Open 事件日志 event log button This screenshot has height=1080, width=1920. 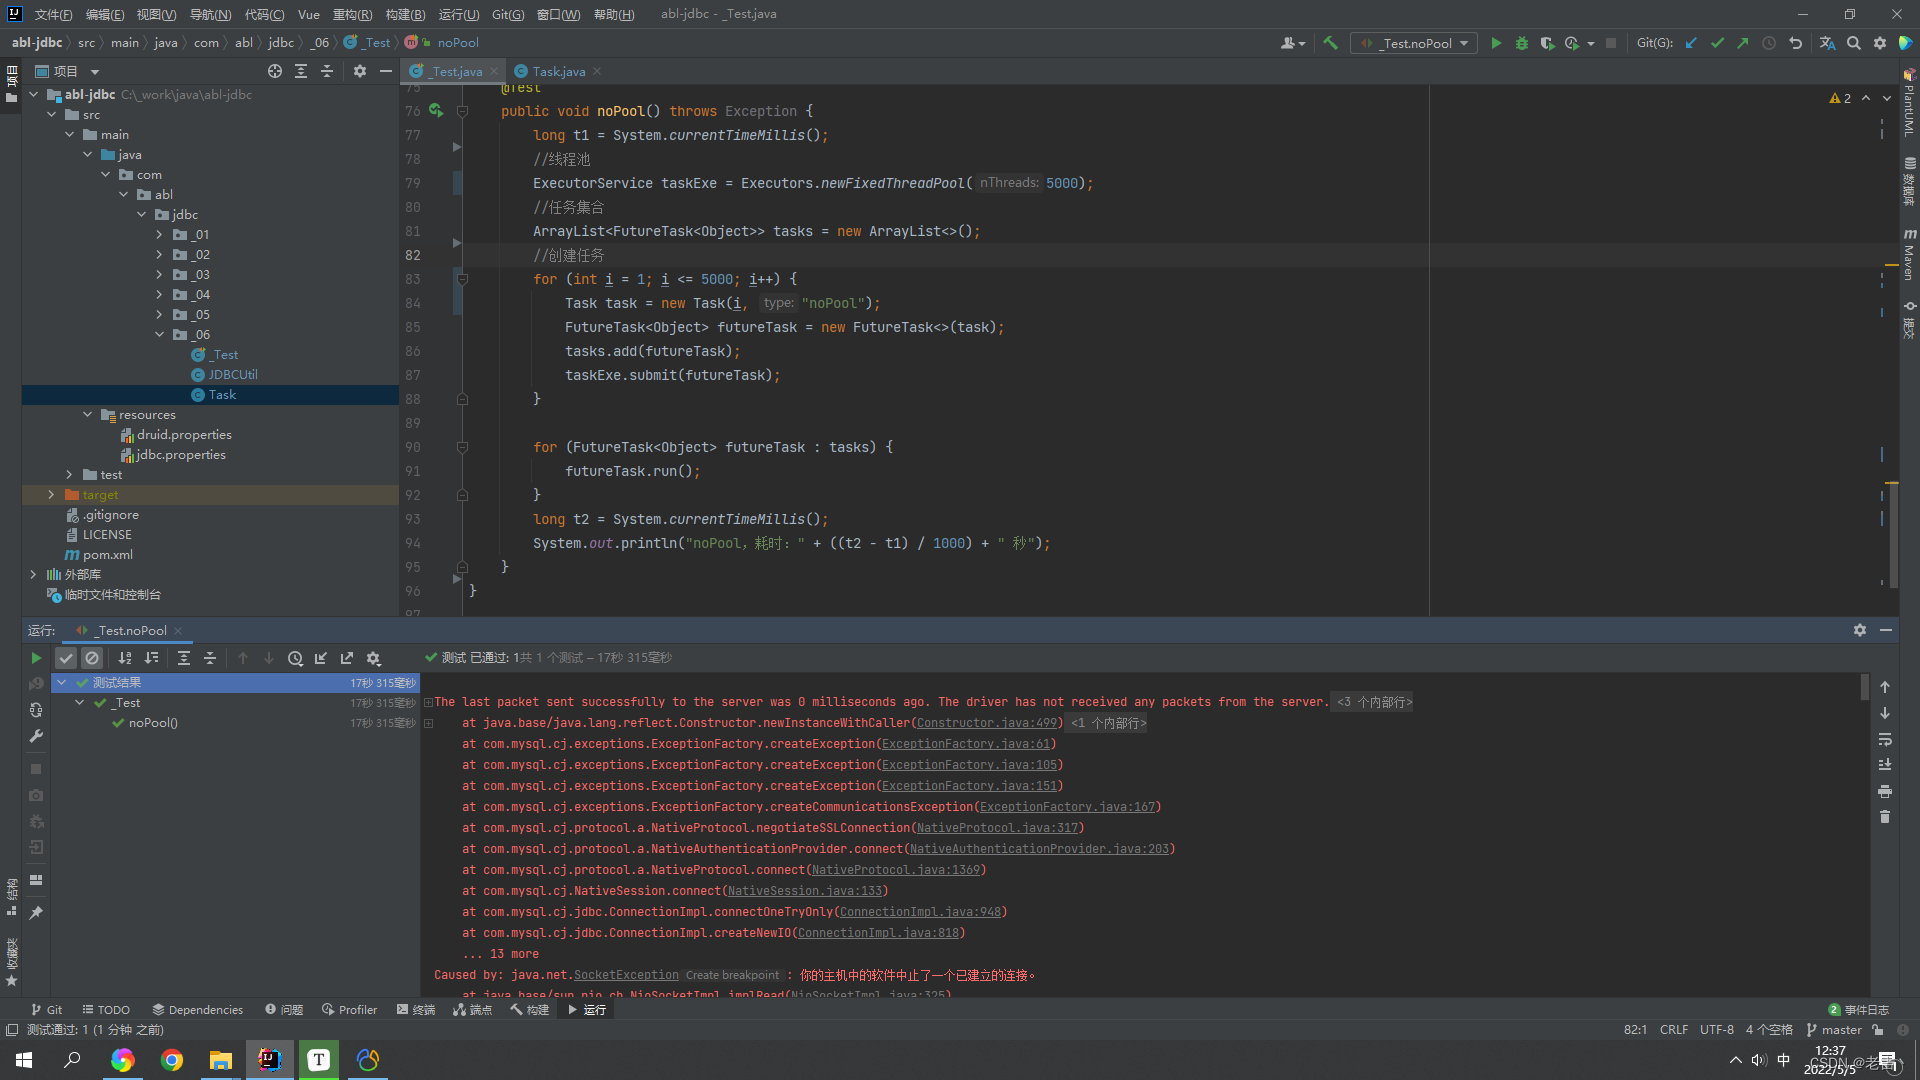point(1858,1009)
